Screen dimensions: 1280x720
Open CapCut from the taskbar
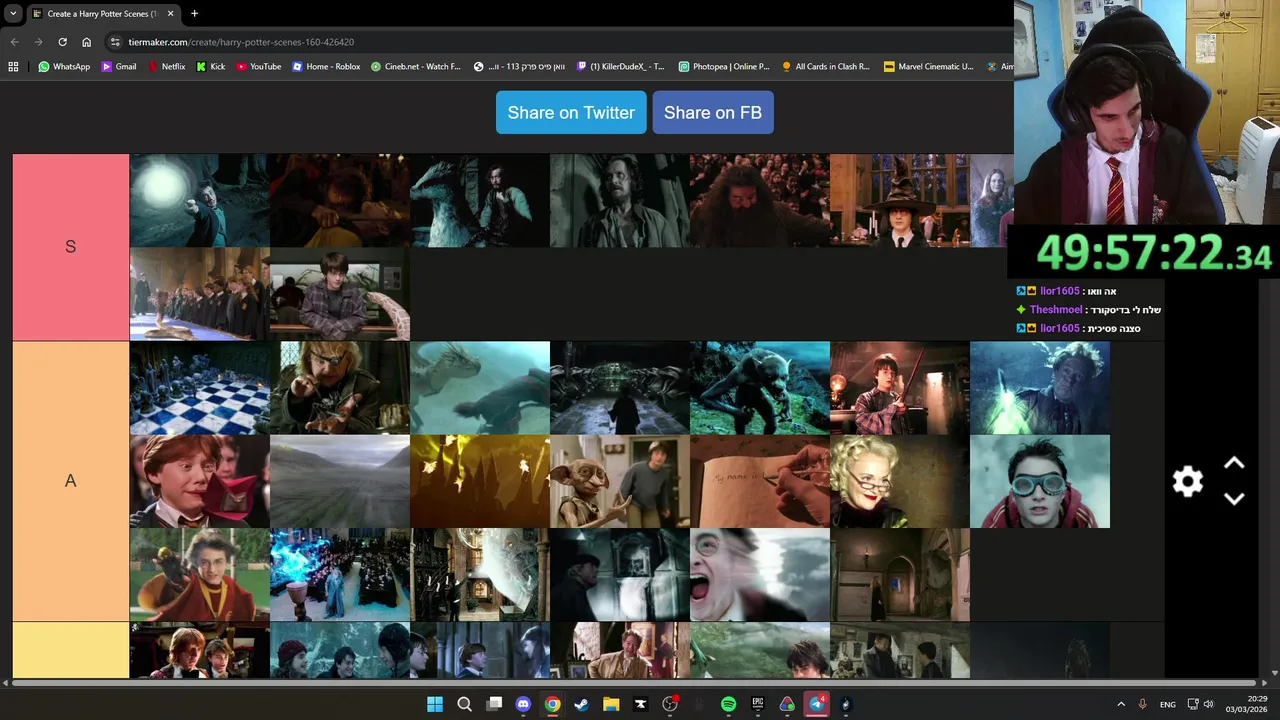(640, 704)
